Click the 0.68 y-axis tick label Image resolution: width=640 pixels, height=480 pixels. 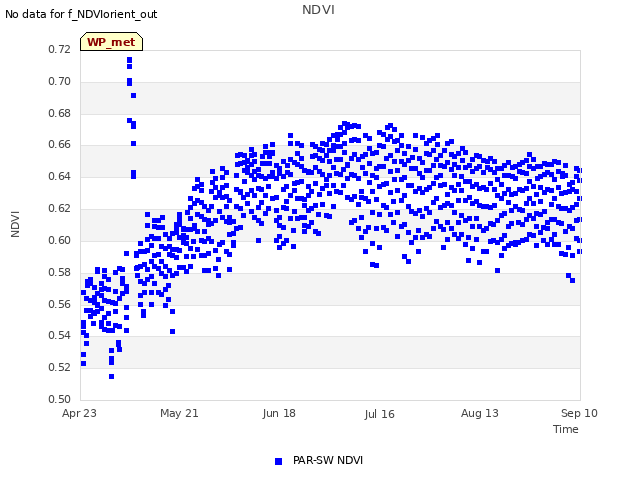60,113
